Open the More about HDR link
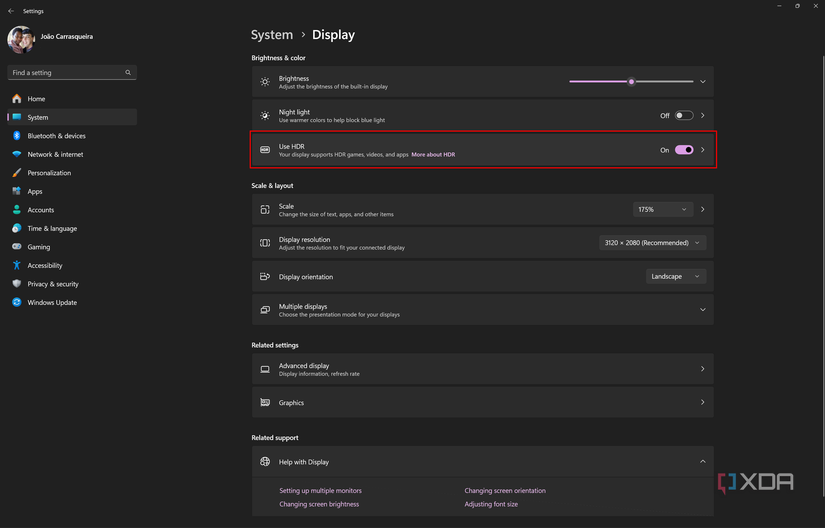825x528 pixels. tap(433, 155)
